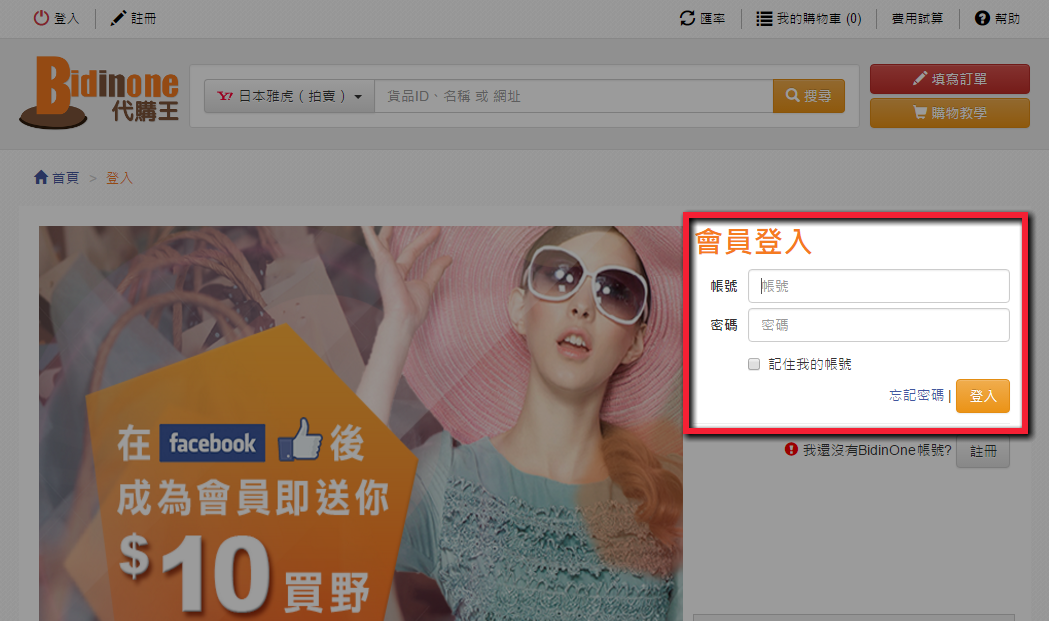Open 註冊 in the top bar
Viewport: 1049px width, 621px height.
(143, 19)
